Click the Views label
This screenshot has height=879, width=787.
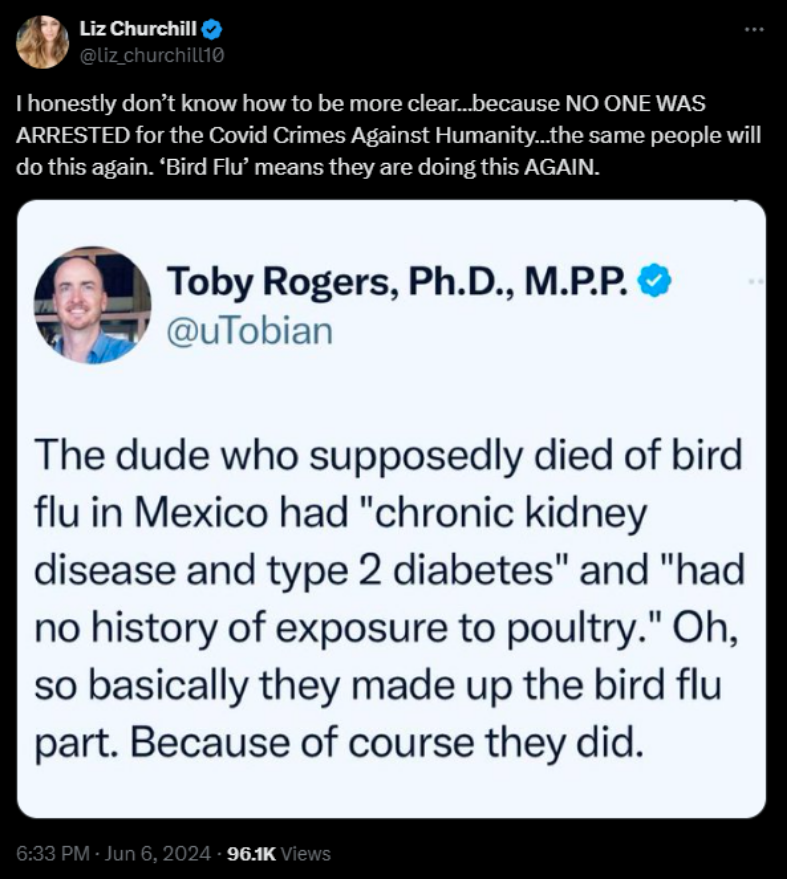point(305,853)
